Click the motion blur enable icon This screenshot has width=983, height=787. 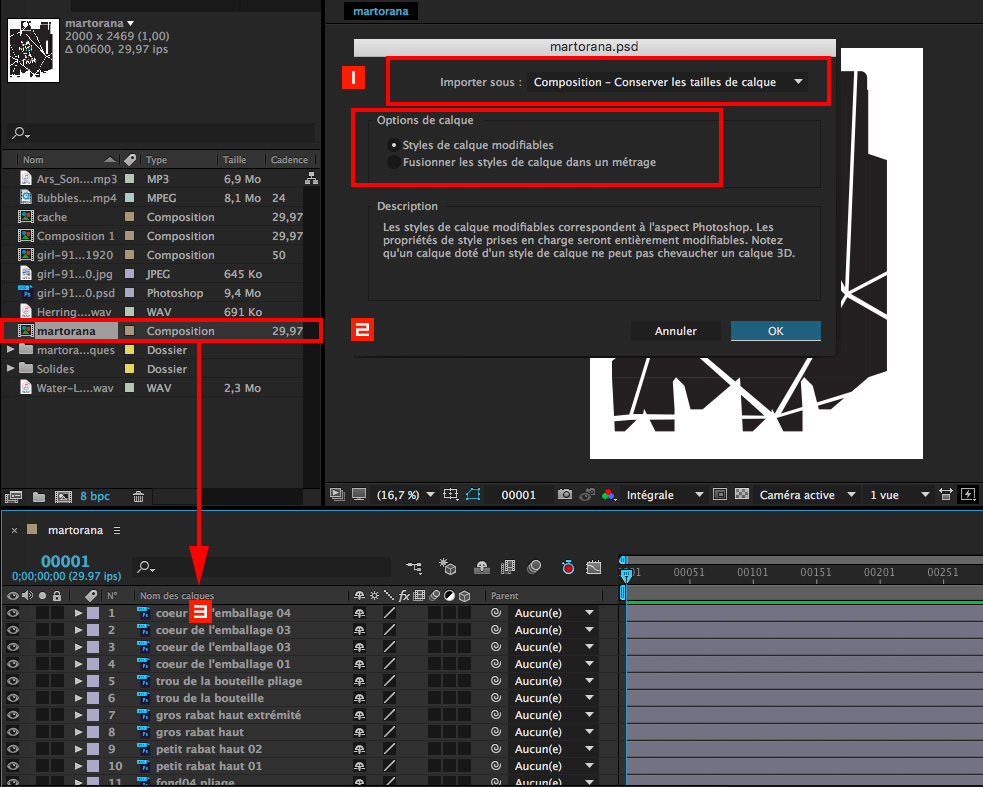(534, 568)
